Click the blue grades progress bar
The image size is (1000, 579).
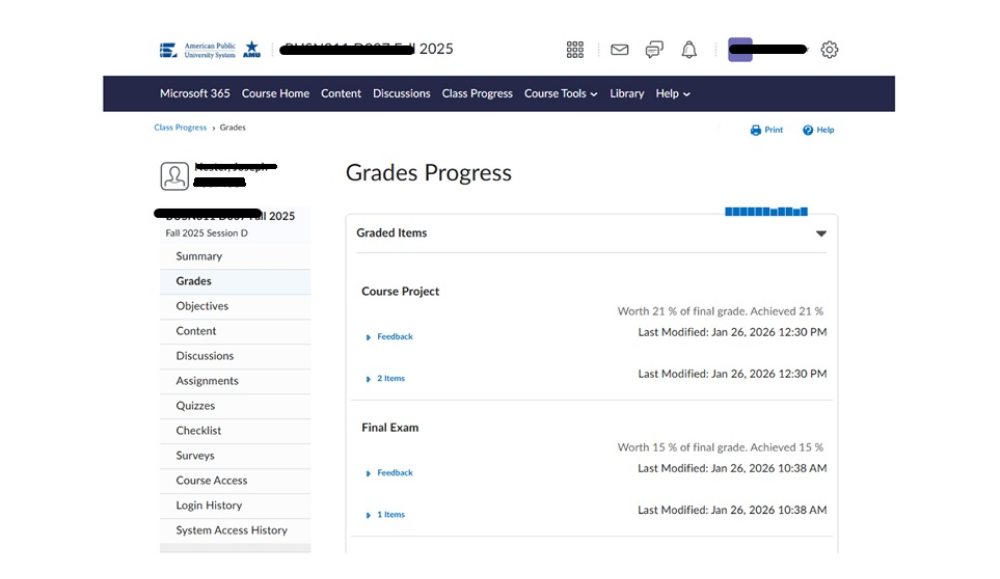[766, 212]
